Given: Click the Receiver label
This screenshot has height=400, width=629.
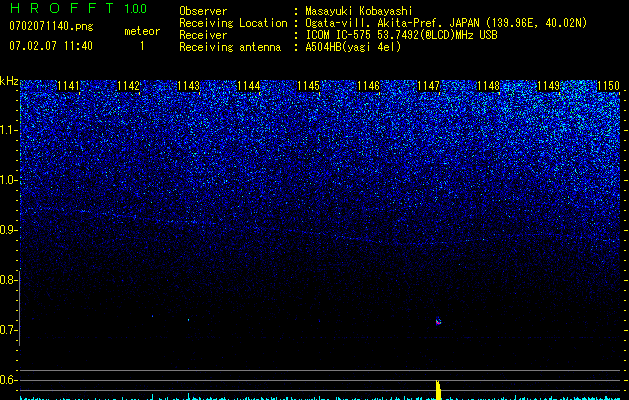Looking at the screenshot, I should tap(203, 35).
